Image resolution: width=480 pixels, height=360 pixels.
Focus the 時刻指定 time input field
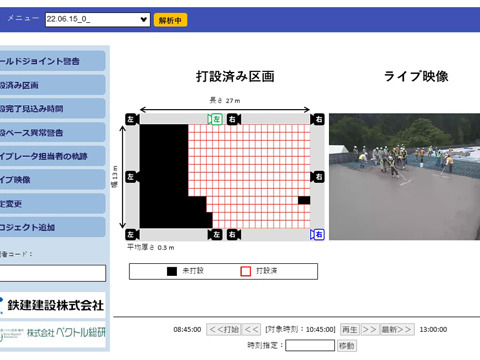click(x=310, y=345)
